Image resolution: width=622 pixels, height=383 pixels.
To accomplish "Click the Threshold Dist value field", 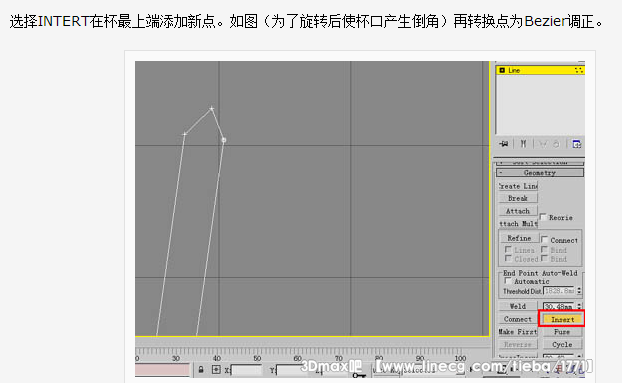I will [559, 291].
